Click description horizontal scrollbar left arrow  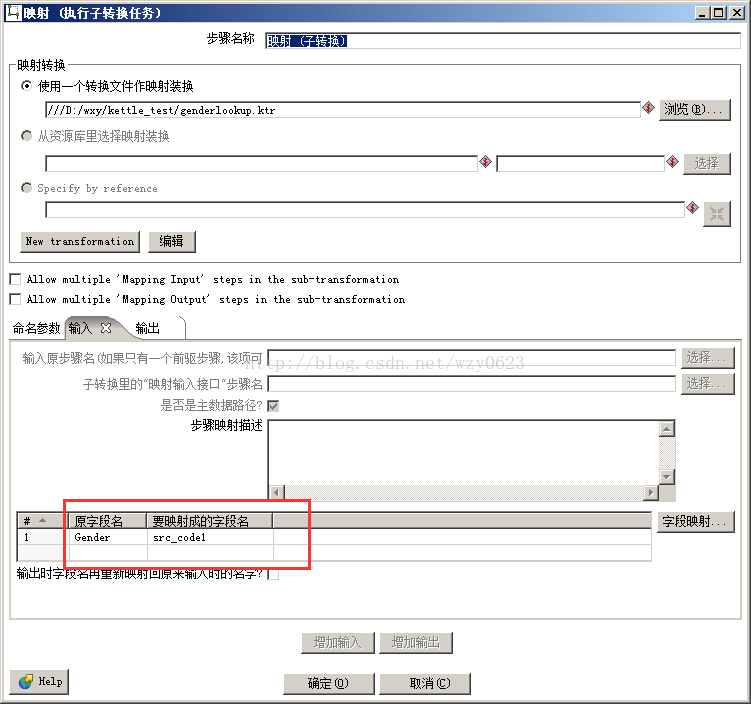tap(277, 492)
